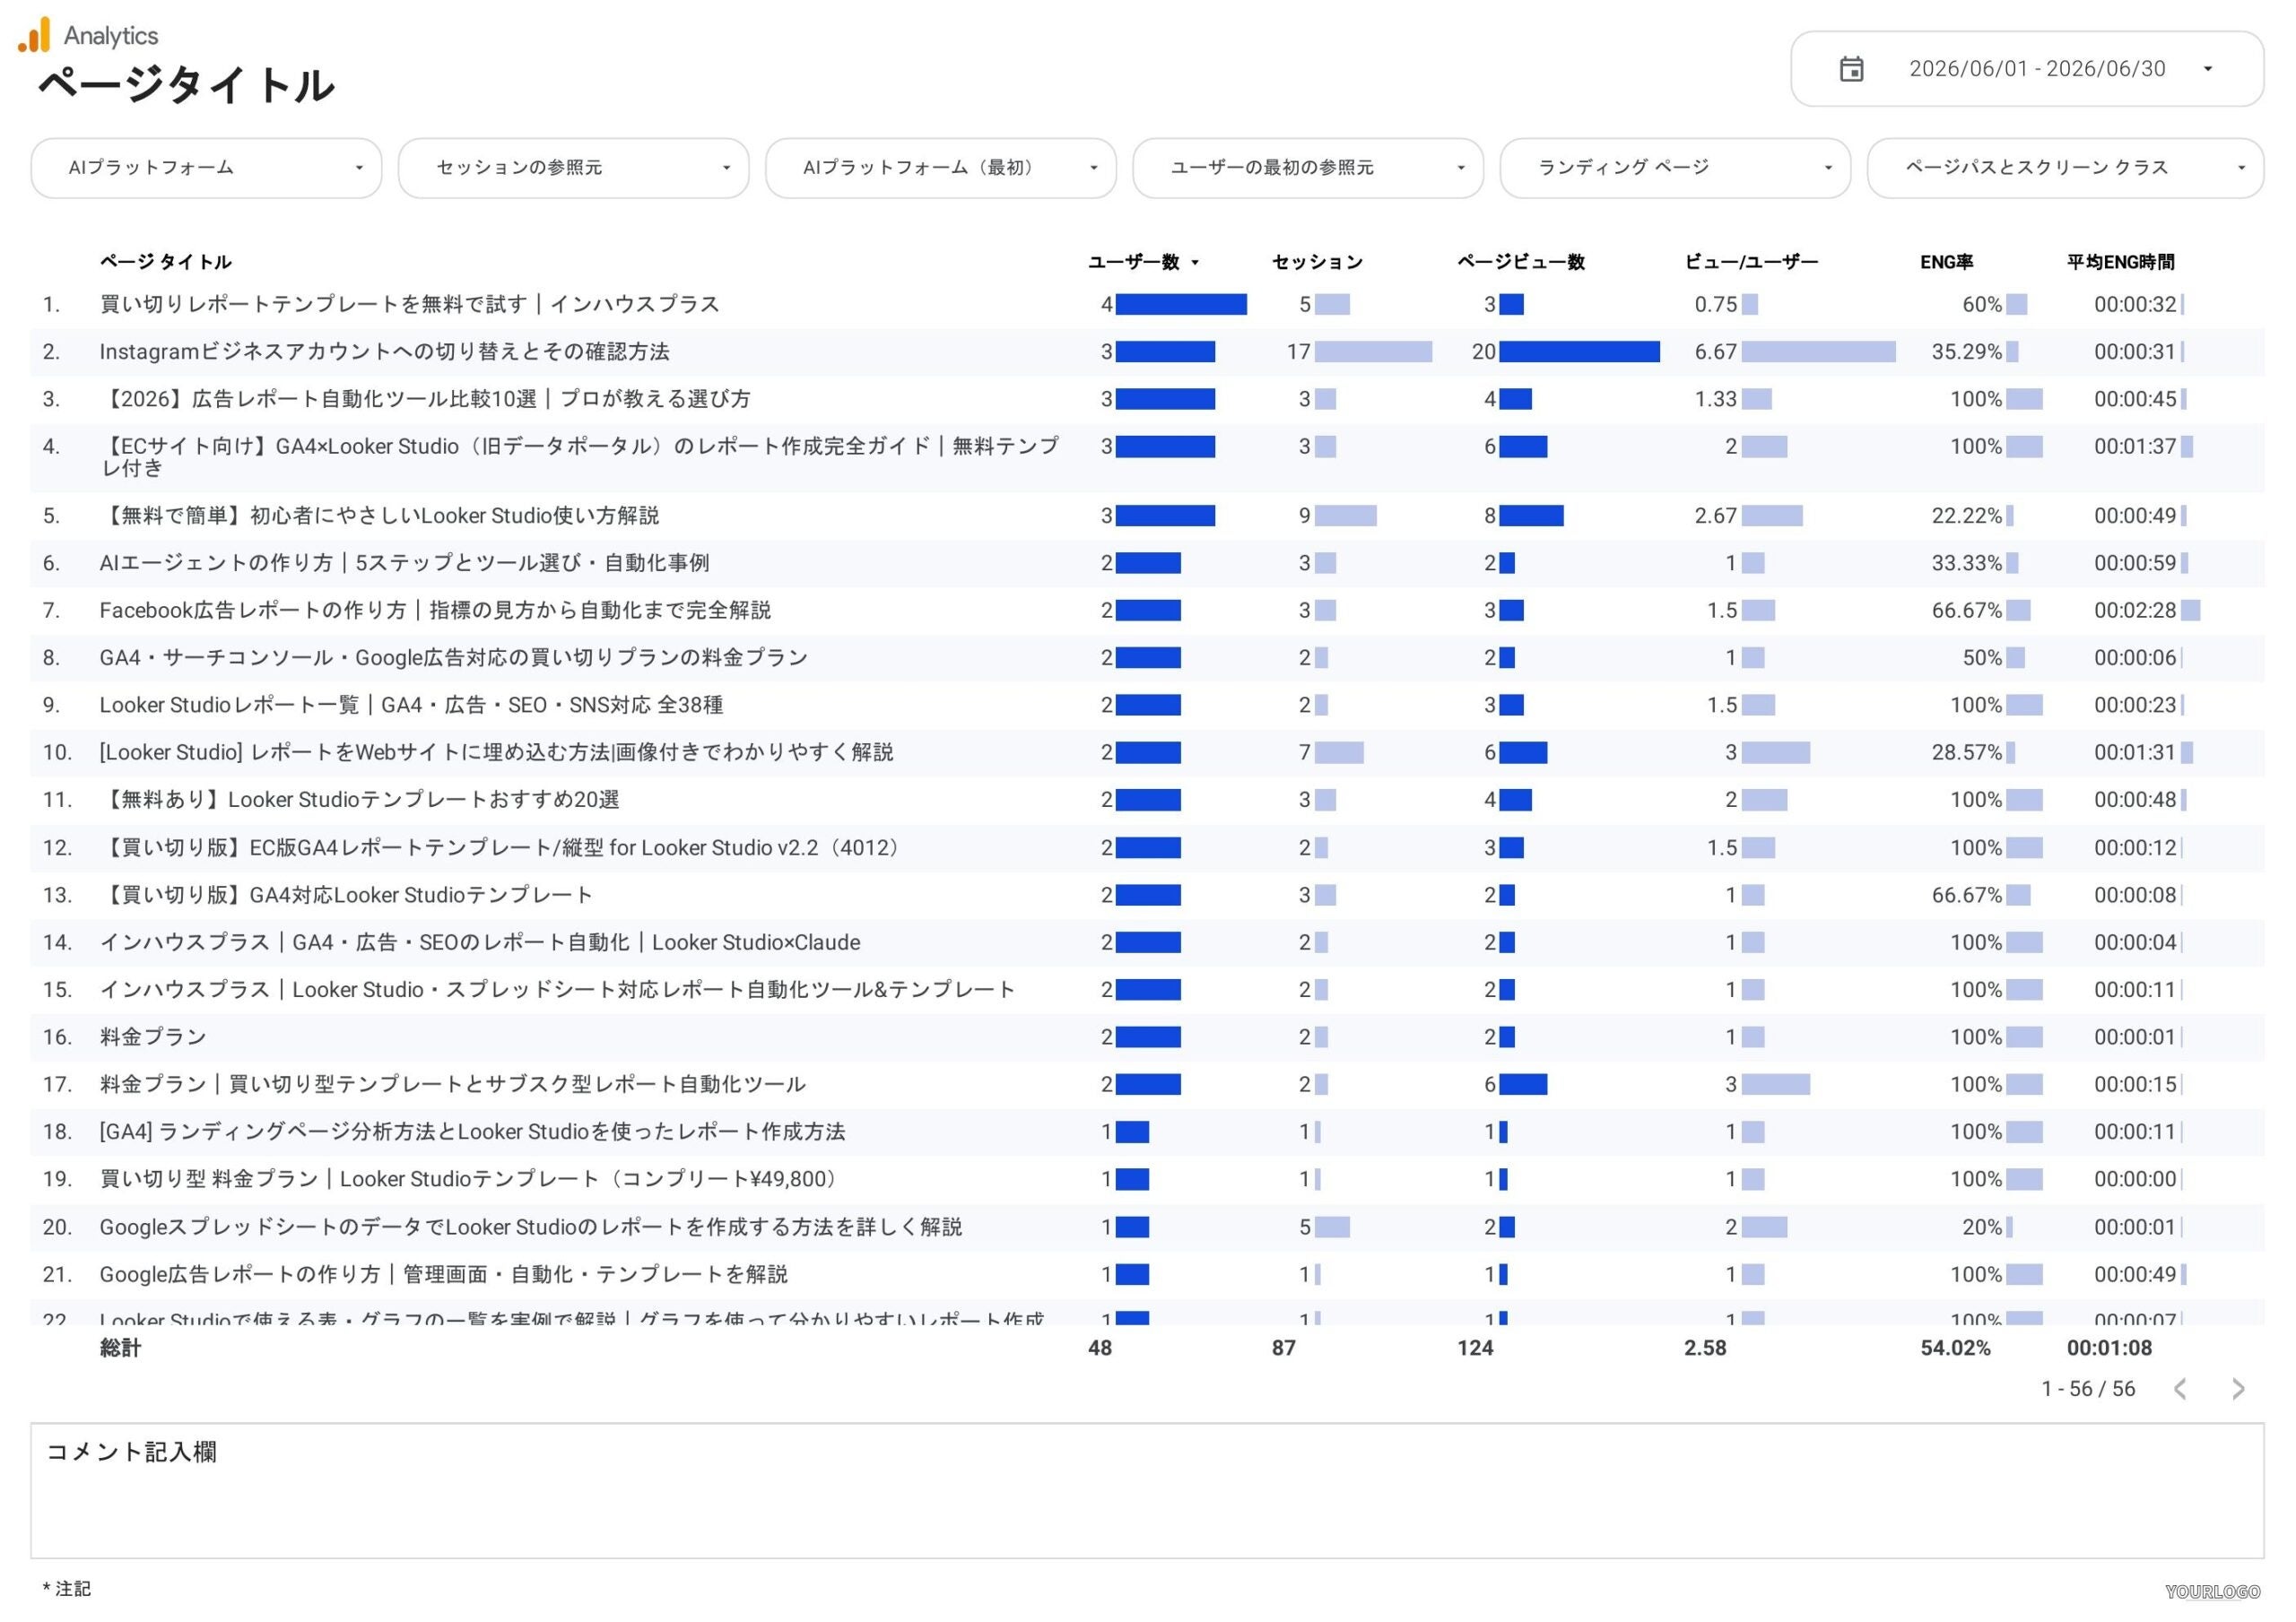Screen dimensions: 2296x1622
Task: Select row [Looker Studio] レポートをWebサイトに埋め込む方法
Action: (x=1147, y=752)
